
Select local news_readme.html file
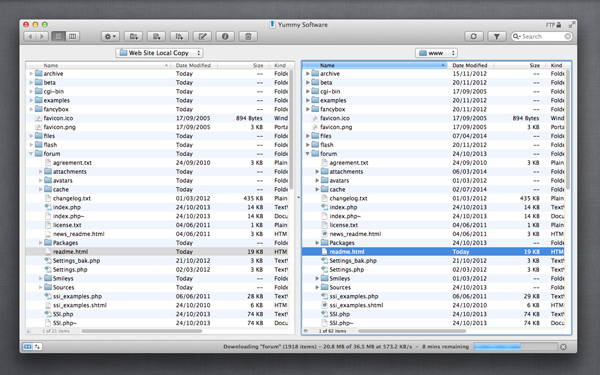pos(78,234)
